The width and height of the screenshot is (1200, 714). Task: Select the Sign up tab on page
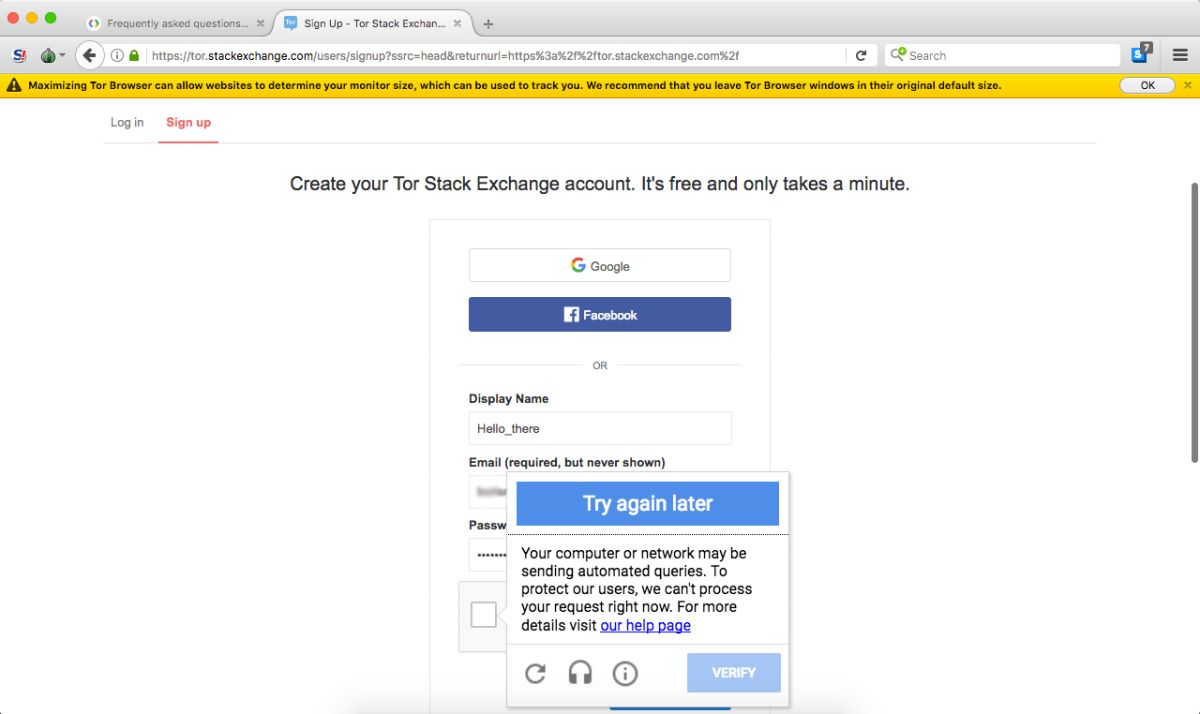coord(188,122)
